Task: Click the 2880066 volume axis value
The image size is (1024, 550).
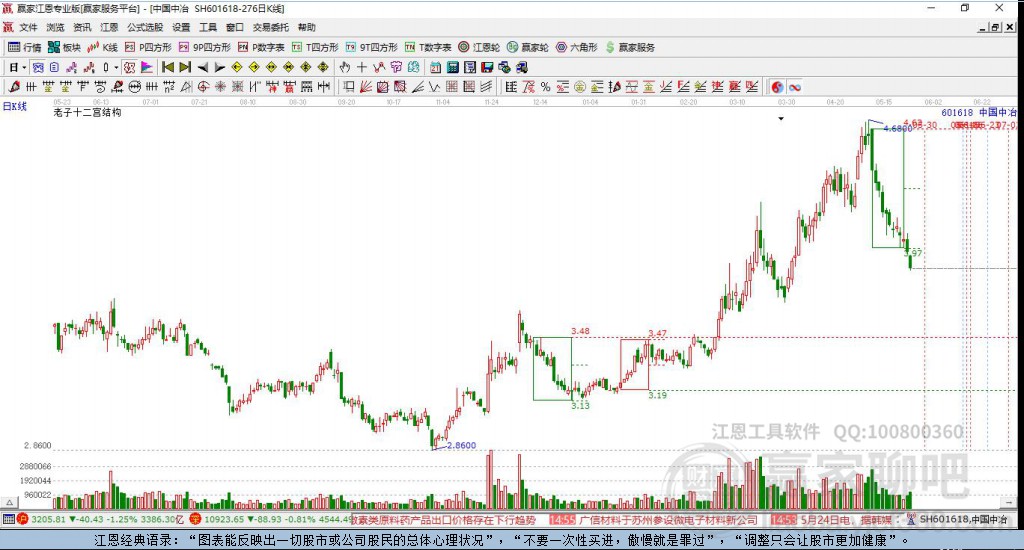Action: (35, 466)
